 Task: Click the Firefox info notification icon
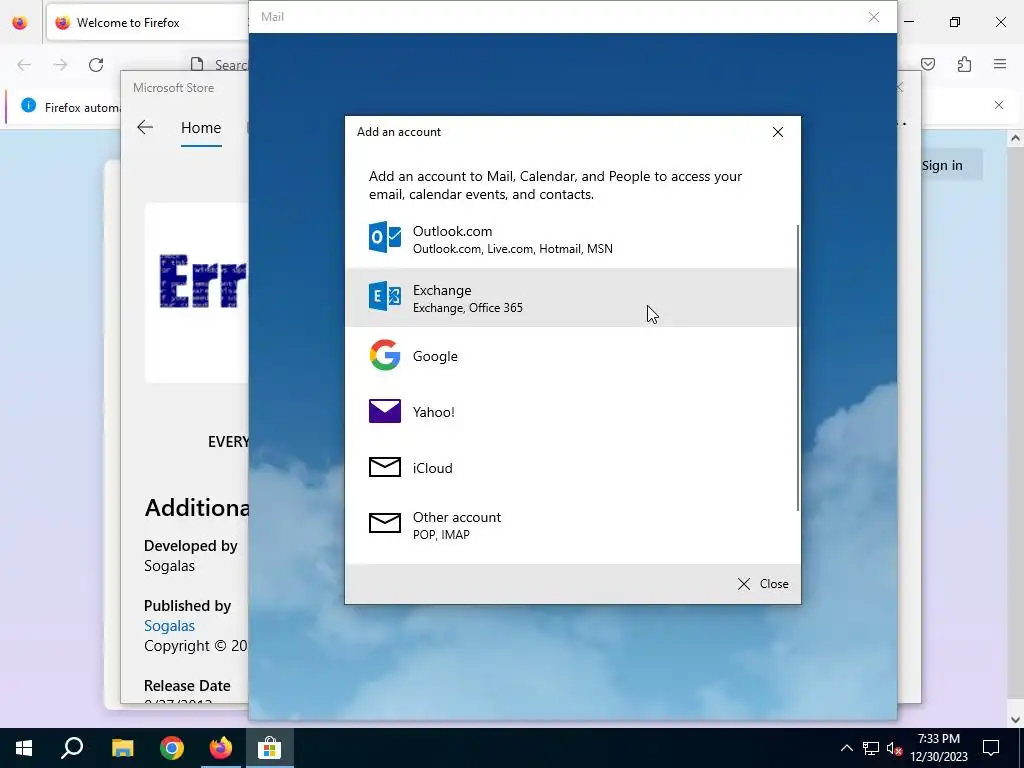(x=28, y=105)
